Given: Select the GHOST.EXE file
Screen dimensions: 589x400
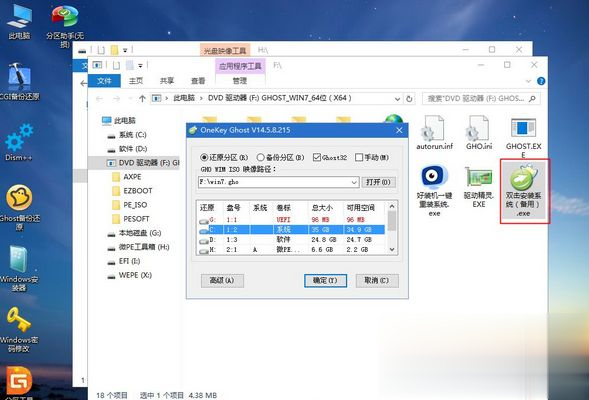Looking at the screenshot, I should click(523, 137).
